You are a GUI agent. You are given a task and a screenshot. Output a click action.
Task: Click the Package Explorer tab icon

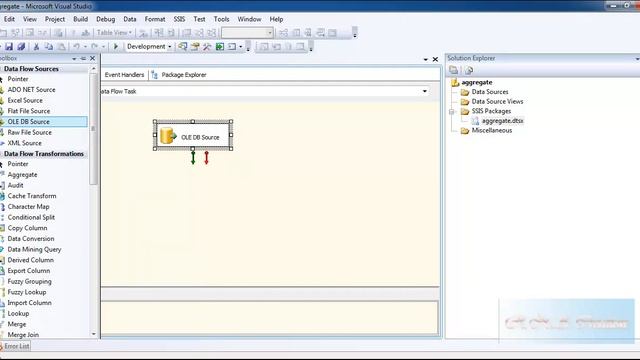[154, 75]
